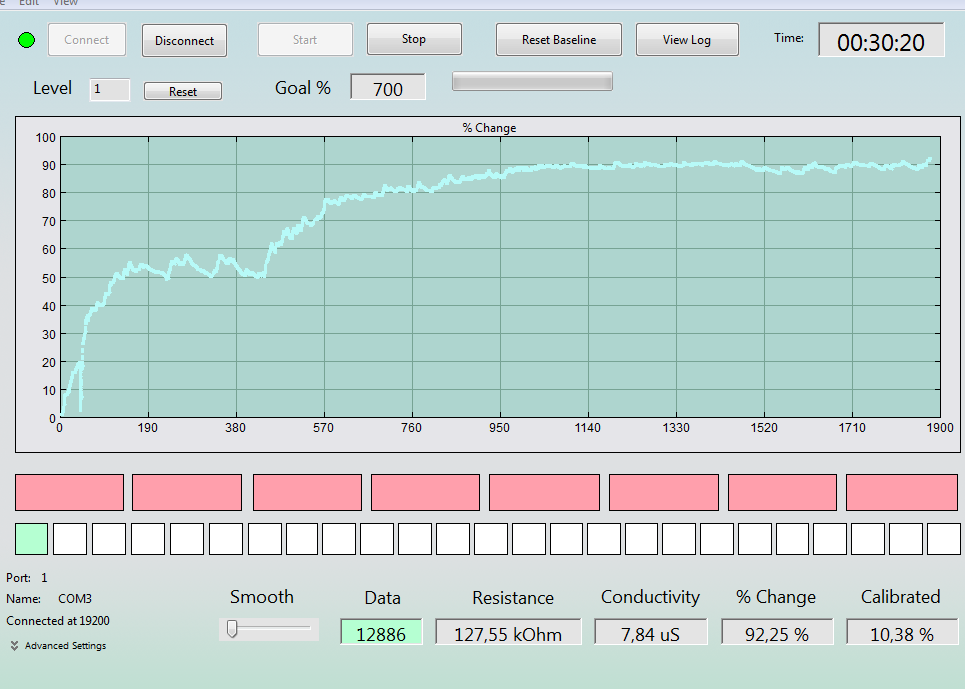Click the goal progress bar

pos(532,81)
